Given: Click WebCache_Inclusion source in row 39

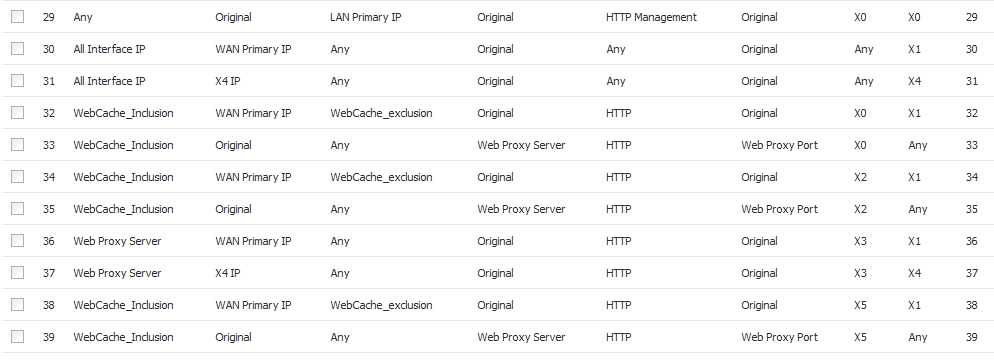Looking at the screenshot, I should tap(123, 337).
